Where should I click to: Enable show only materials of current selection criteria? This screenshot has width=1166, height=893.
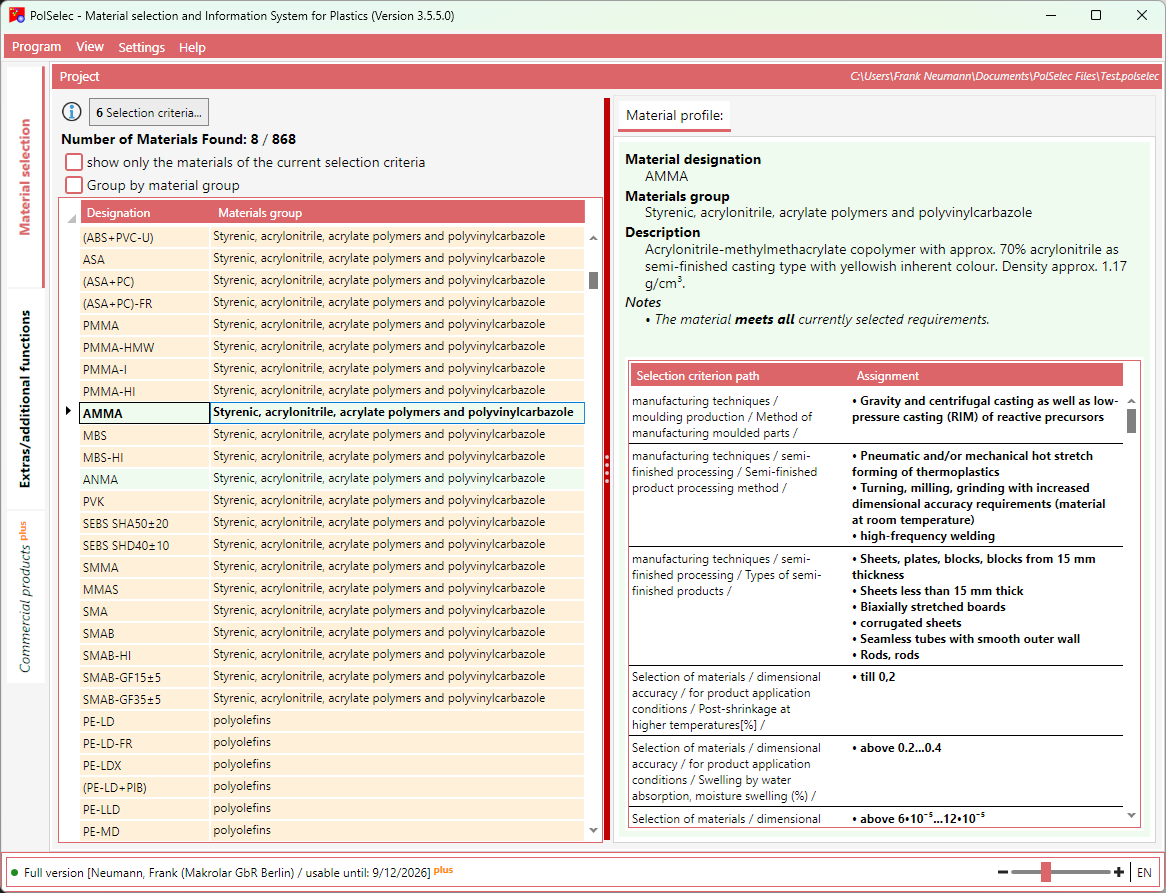coord(74,162)
